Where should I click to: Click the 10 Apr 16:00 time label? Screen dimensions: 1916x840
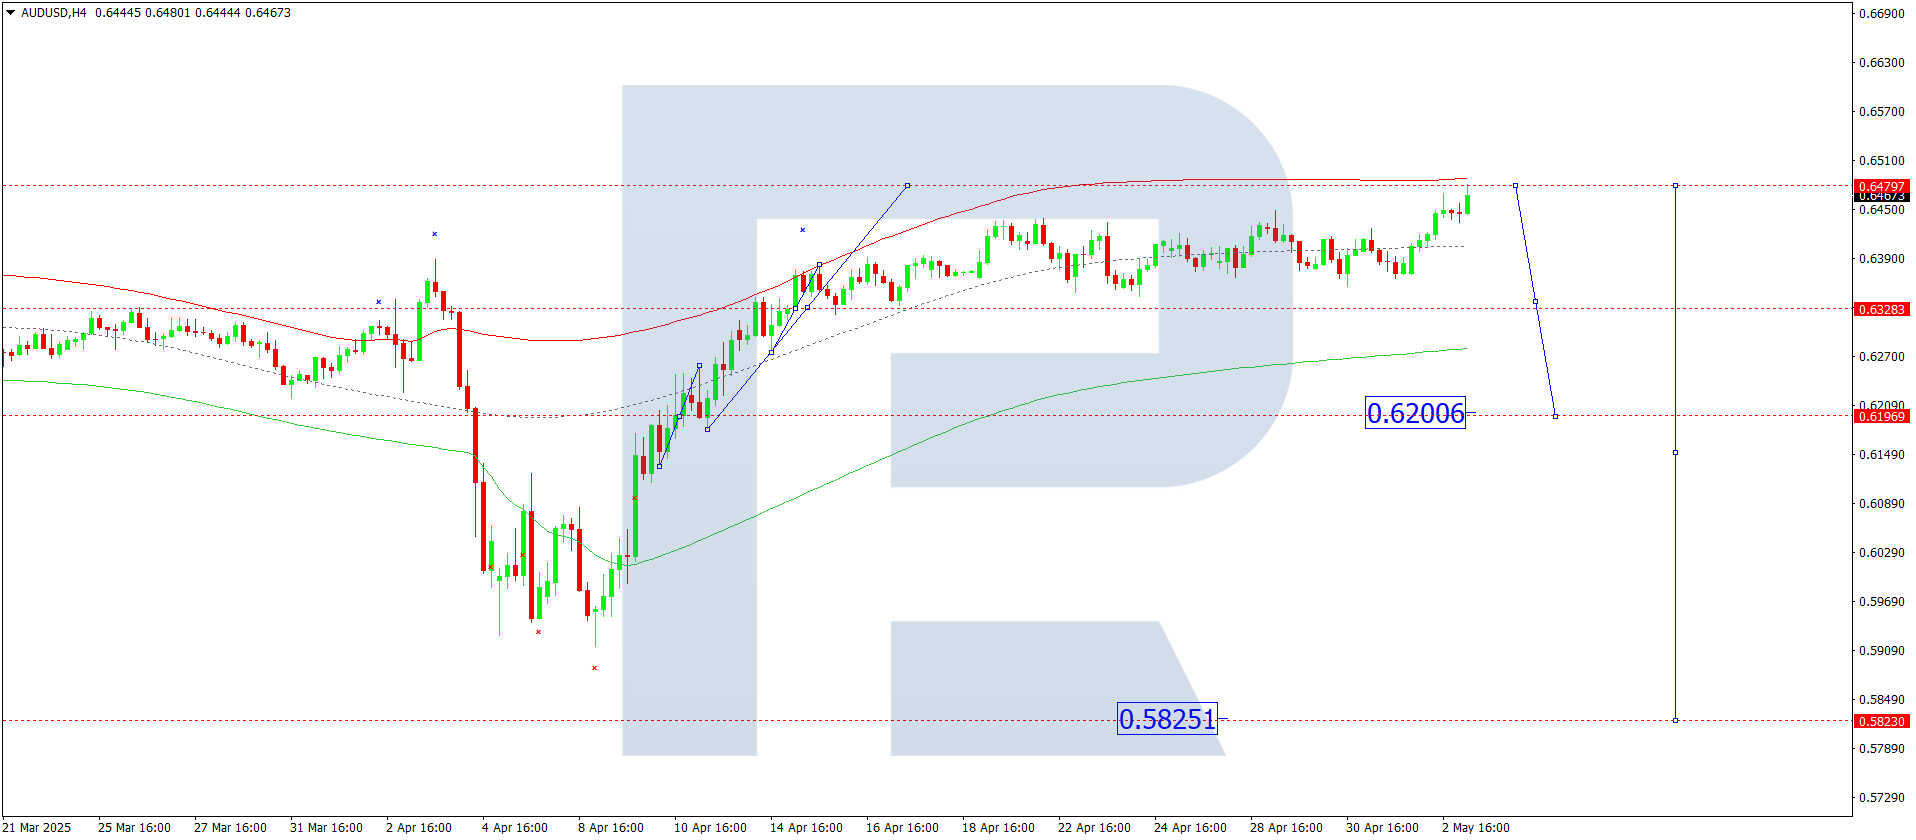tap(710, 828)
